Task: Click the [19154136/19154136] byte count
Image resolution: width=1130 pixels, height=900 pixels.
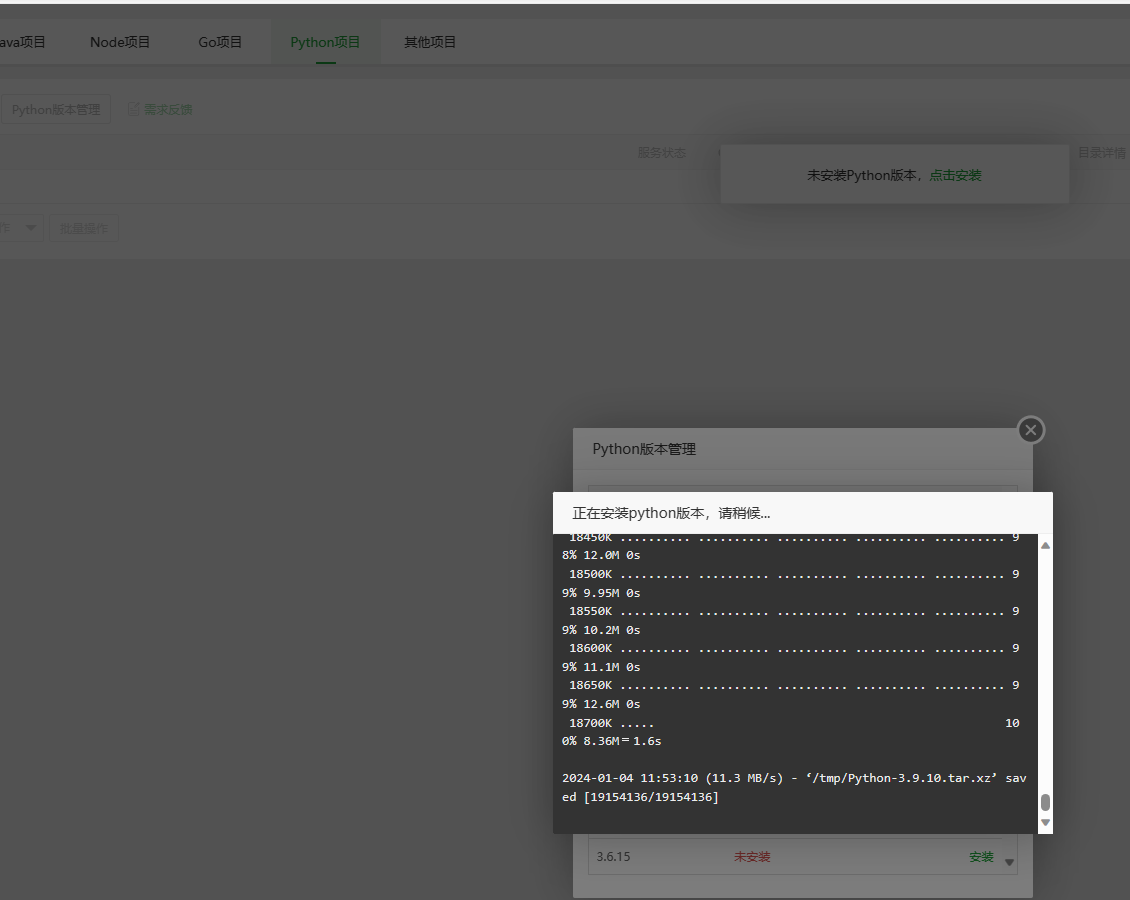Action: pyautogui.click(x=651, y=797)
